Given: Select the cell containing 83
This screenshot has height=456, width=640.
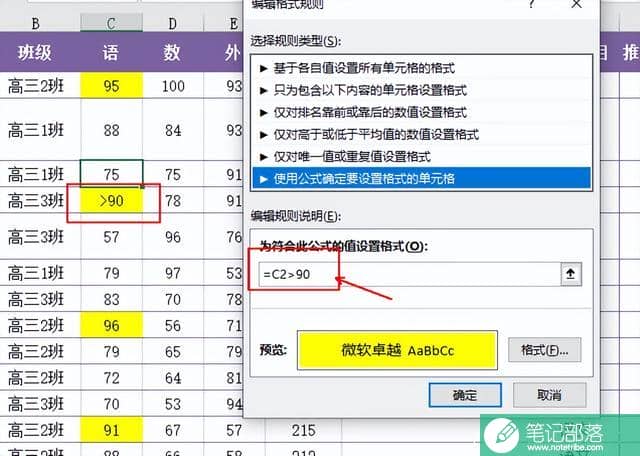Looking at the screenshot, I should coord(111,299).
